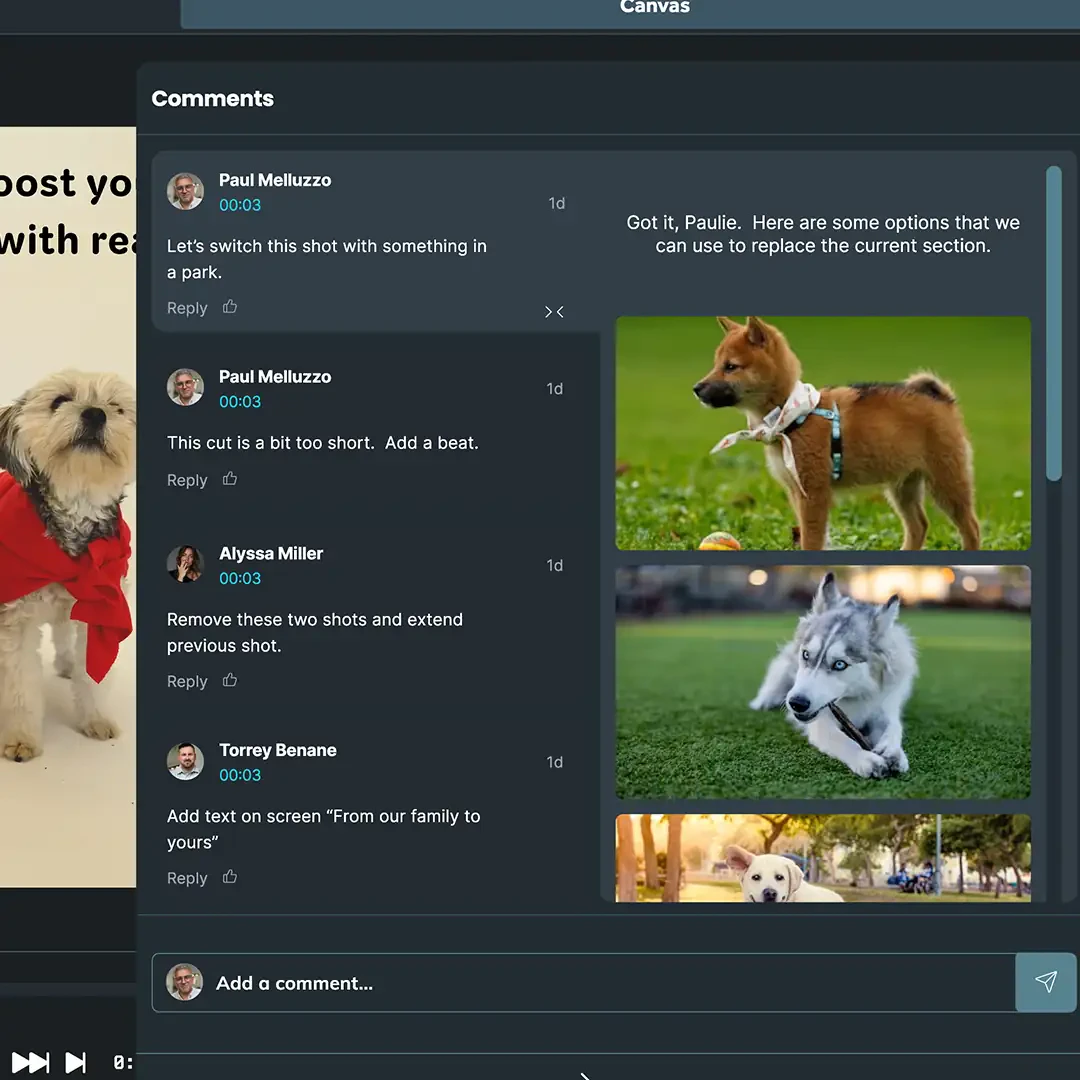The width and height of the screenshot is (1080, 1080).
Task: Reply to Paul's park shot comment
Action: 187,308
